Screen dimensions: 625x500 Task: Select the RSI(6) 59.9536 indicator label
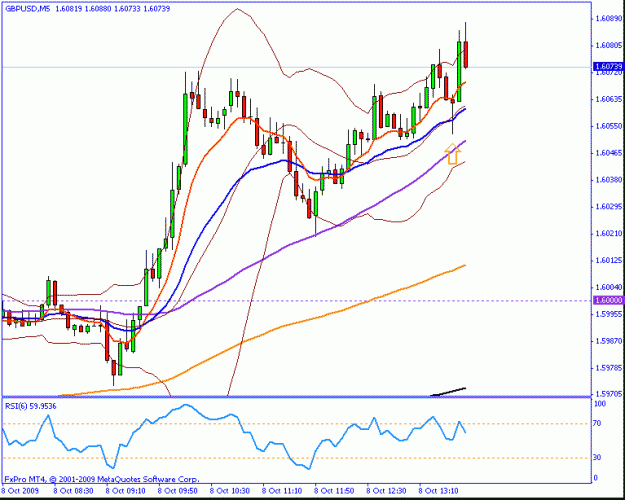pyautogui.click(x=31, y=406)
